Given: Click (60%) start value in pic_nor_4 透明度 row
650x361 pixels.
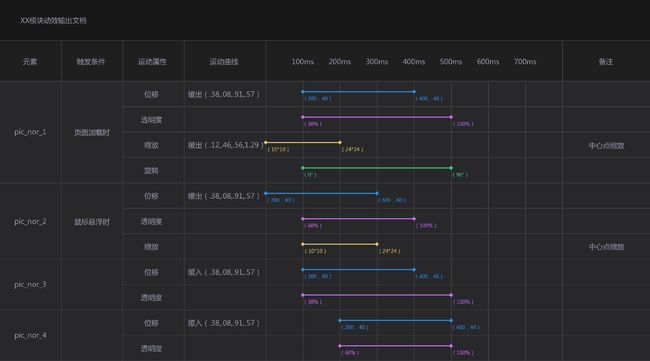Looking at the screenshot, I should click(x=350, y=353).
